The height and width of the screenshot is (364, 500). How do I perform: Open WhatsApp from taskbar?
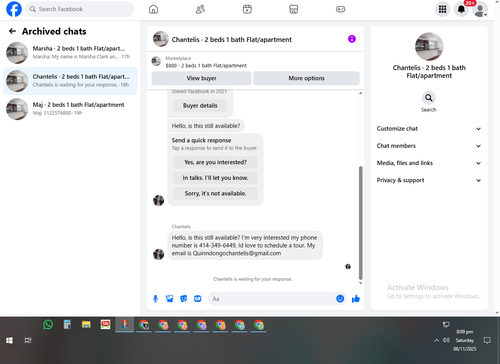click(48, 324)
